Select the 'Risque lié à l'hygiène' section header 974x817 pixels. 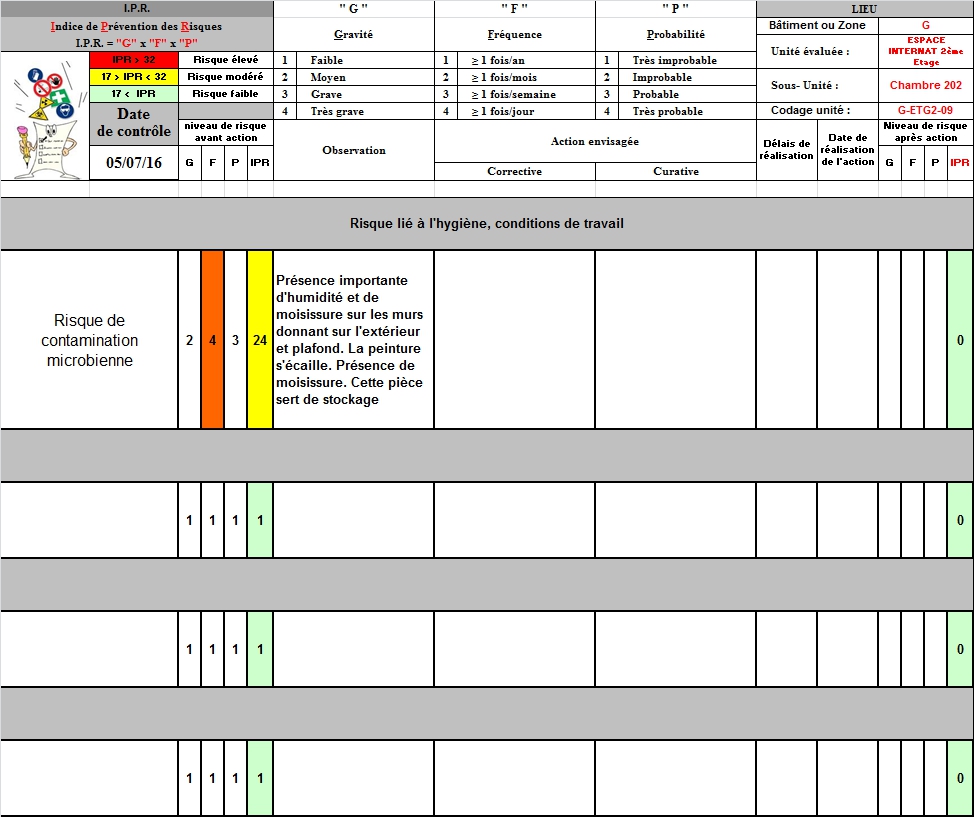486,223
